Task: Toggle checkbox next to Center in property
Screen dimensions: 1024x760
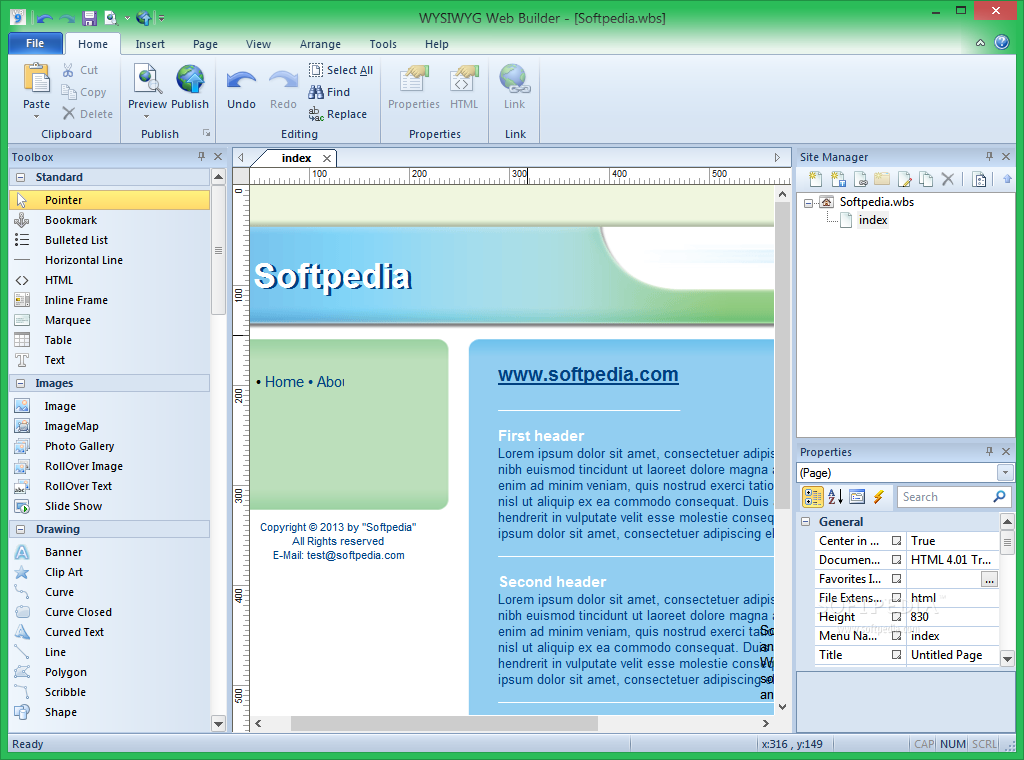Action: coord(897,541)
